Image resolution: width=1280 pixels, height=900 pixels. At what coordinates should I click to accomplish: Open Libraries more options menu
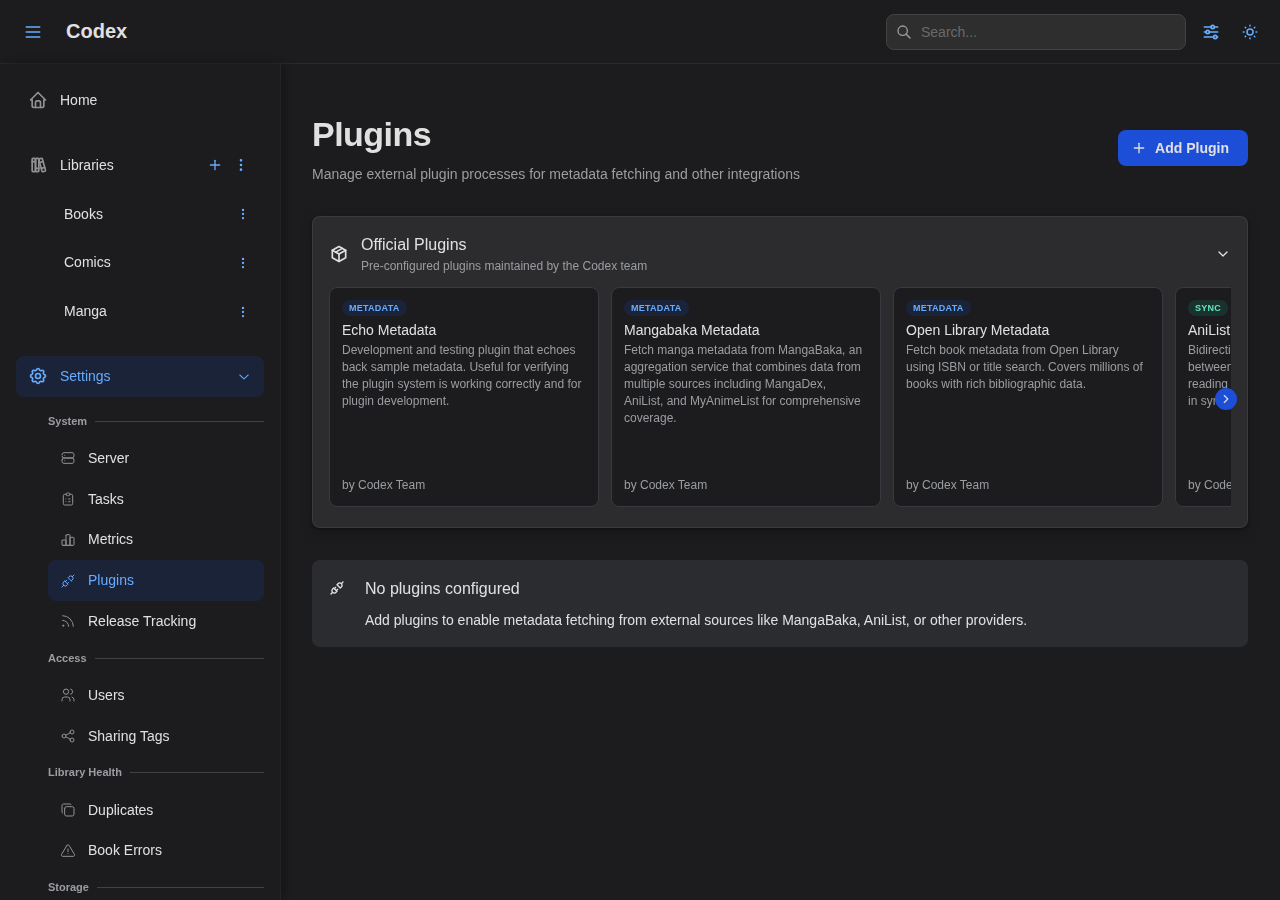click(241, 165)
